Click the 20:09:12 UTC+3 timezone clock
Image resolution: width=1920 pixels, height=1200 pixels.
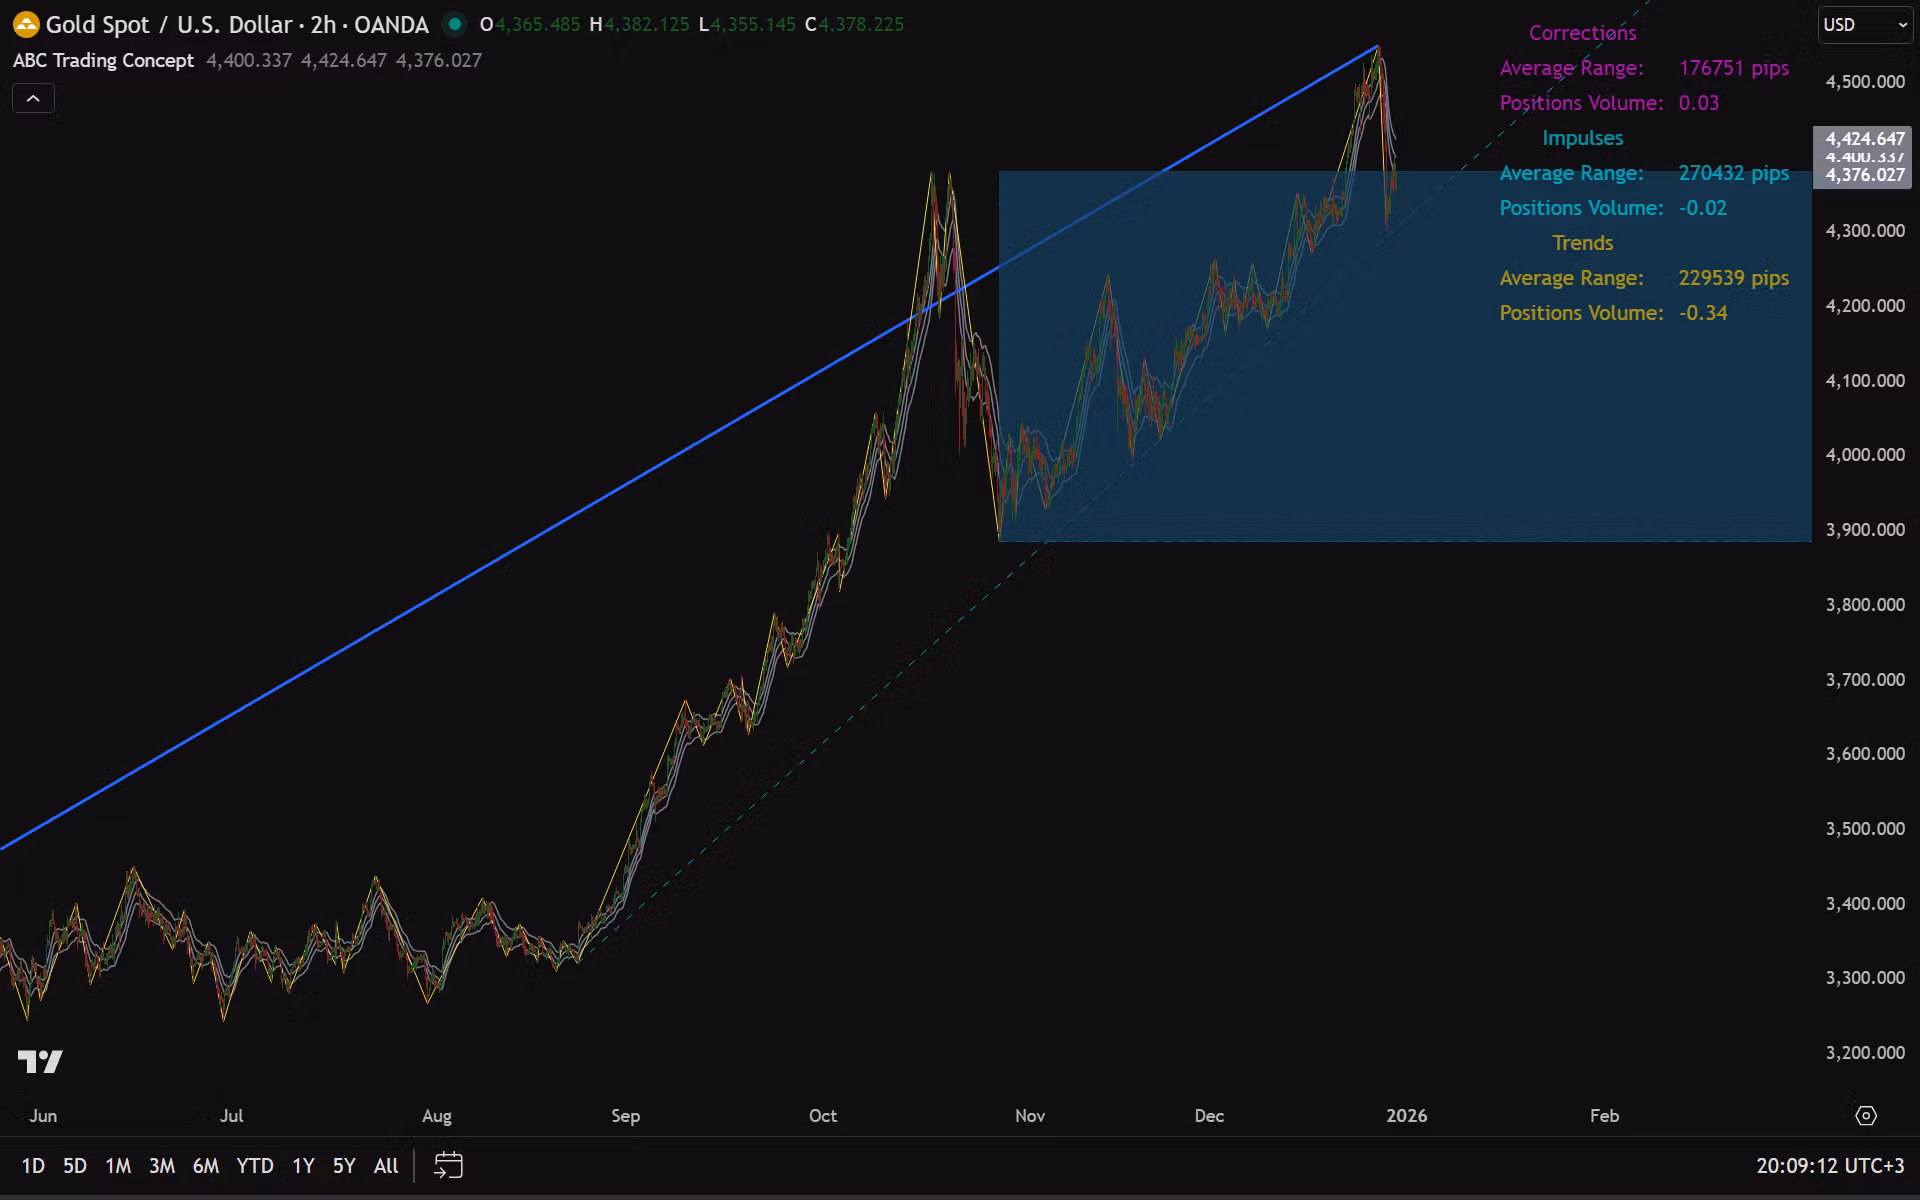pos(1829,1166)
